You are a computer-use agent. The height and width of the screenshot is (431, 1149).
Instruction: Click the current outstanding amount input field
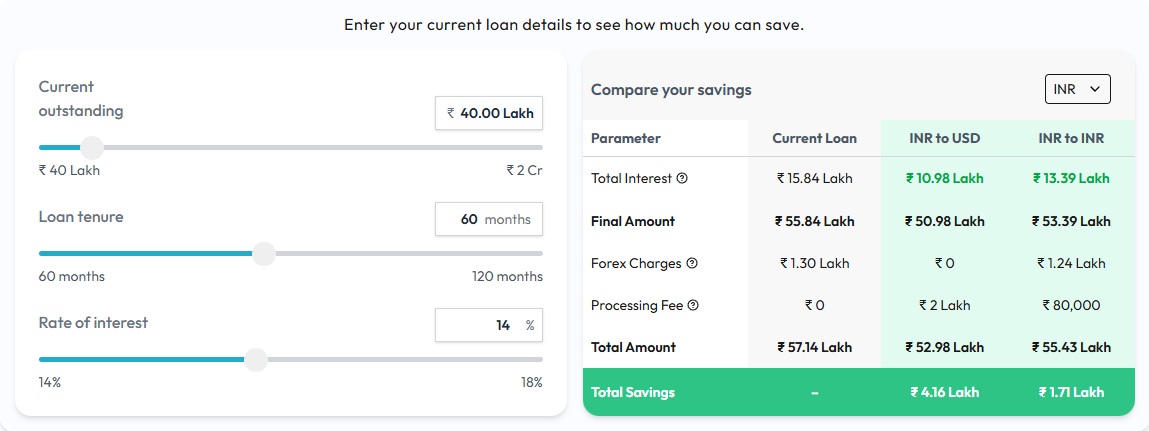[489, 114]
